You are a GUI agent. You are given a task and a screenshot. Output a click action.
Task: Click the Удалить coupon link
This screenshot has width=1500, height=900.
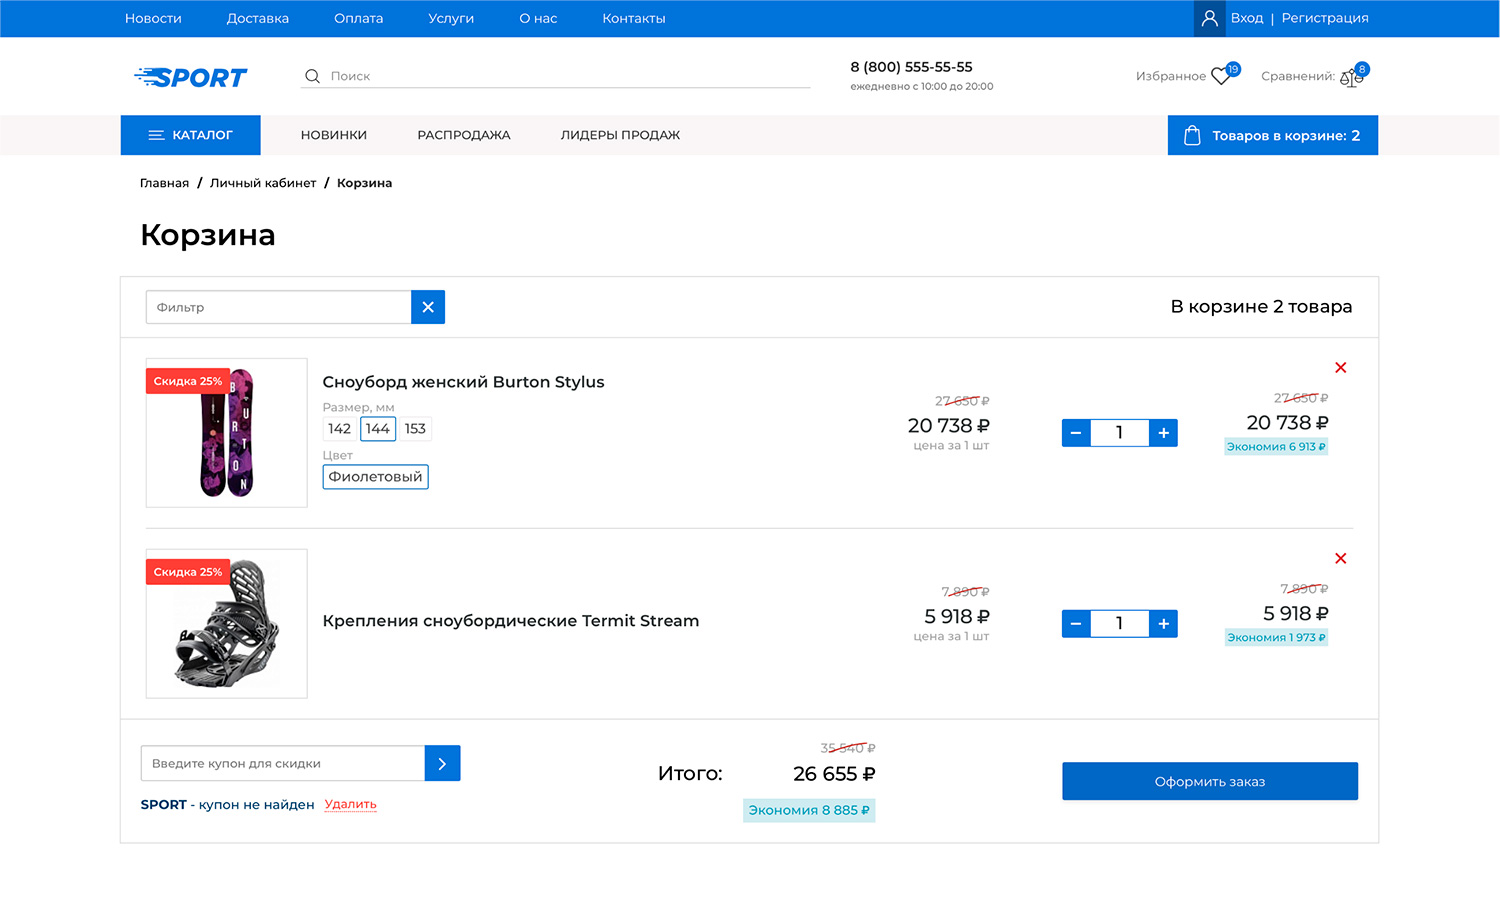click(350, 804)
